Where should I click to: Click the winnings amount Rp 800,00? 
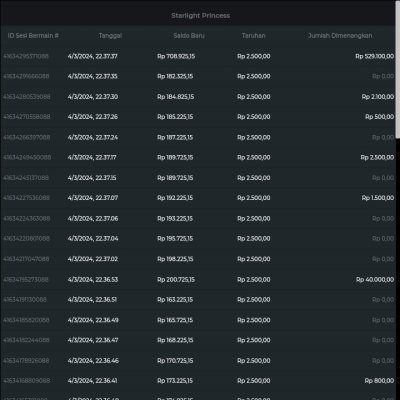(x=379, y=381)
